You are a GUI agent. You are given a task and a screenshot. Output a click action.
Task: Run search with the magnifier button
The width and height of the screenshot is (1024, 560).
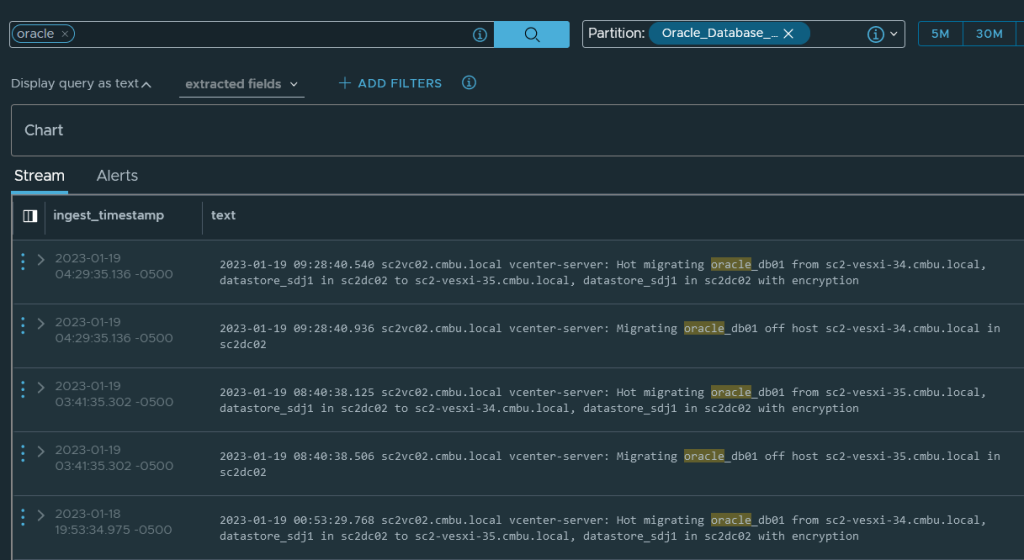coord(532,34)
